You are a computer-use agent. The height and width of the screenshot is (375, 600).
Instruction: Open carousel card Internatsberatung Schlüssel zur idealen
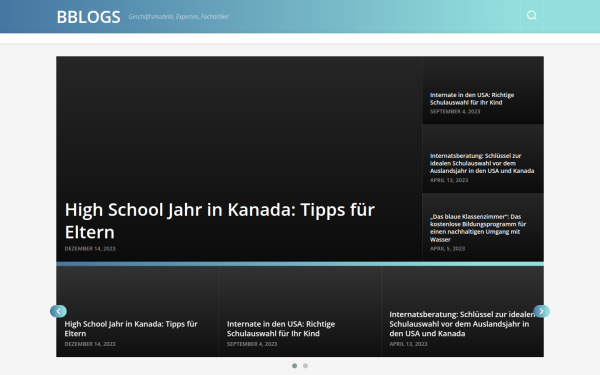coord(462,324)
